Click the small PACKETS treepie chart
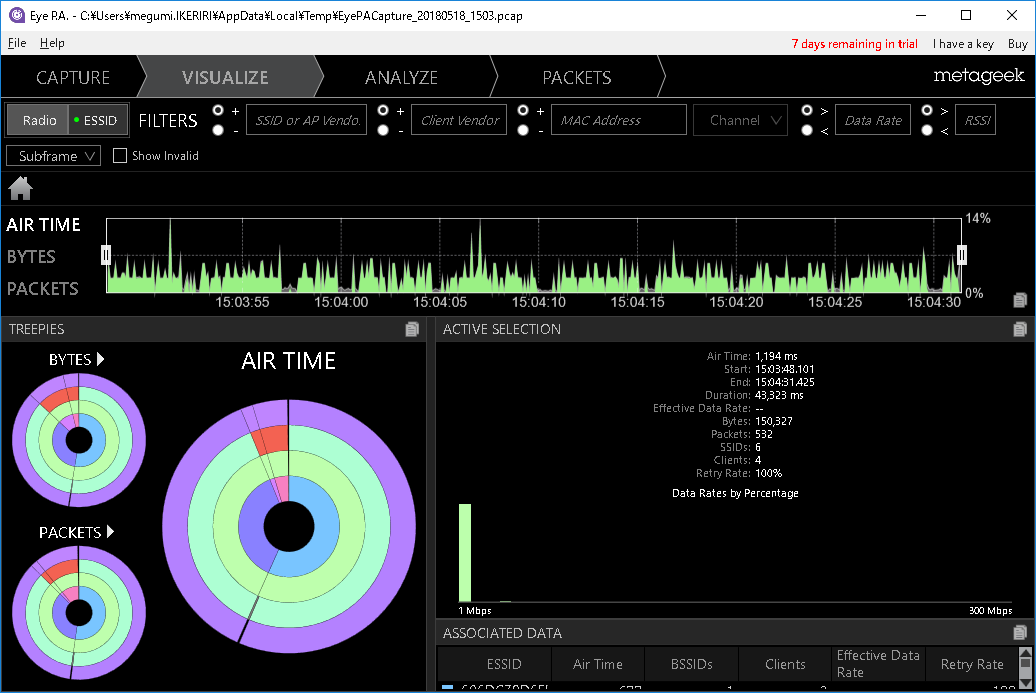The width and height of the screenshot is (1036, 693). 79,612
